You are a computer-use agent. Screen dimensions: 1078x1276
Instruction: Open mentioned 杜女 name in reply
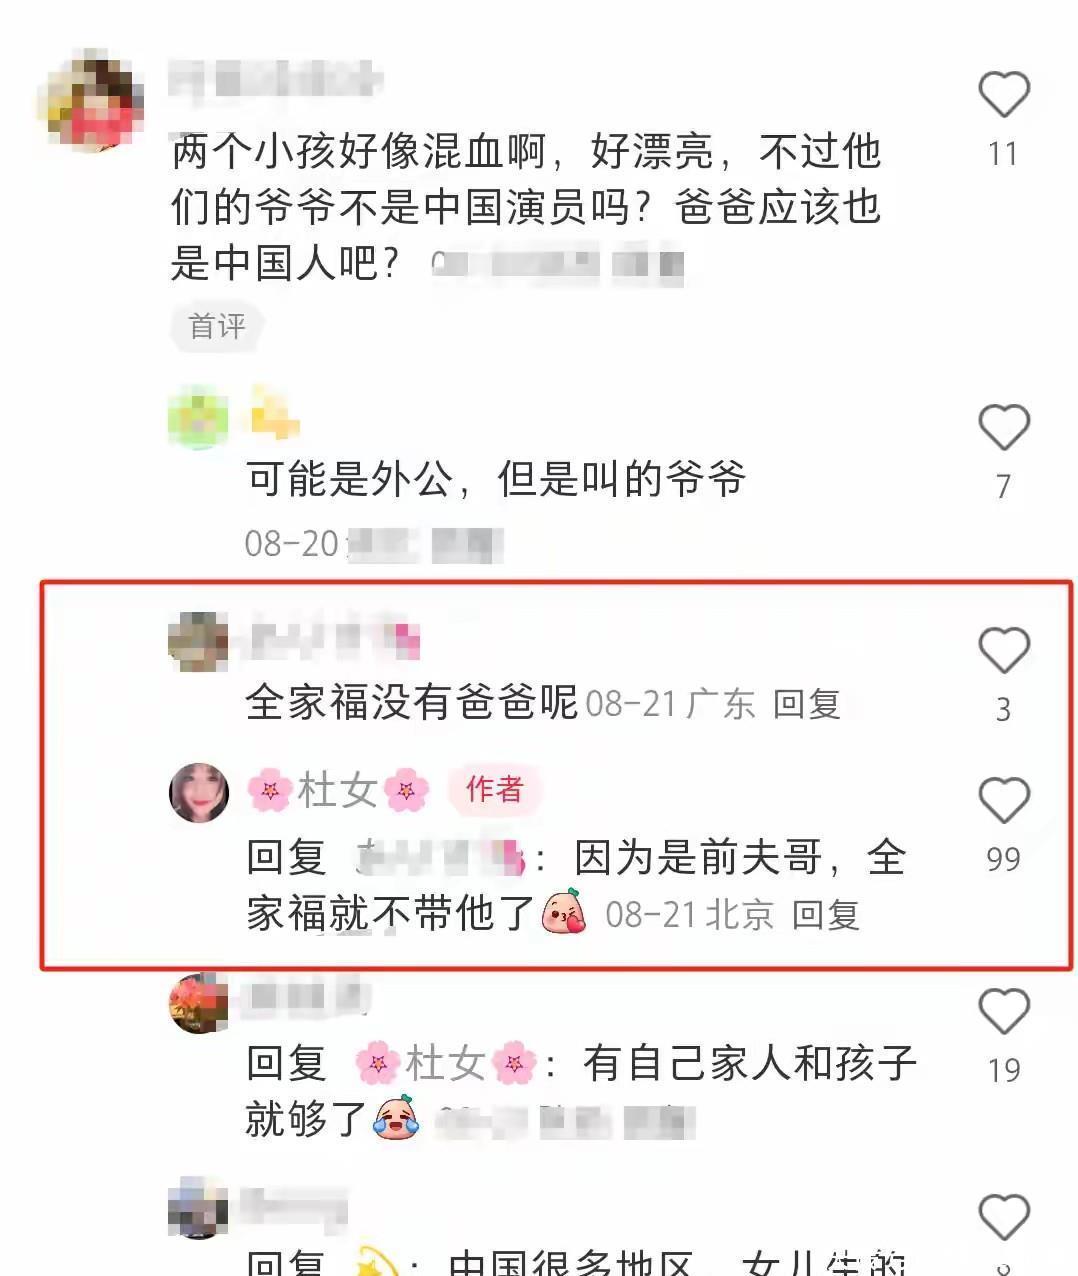[x=445, y=1062]
